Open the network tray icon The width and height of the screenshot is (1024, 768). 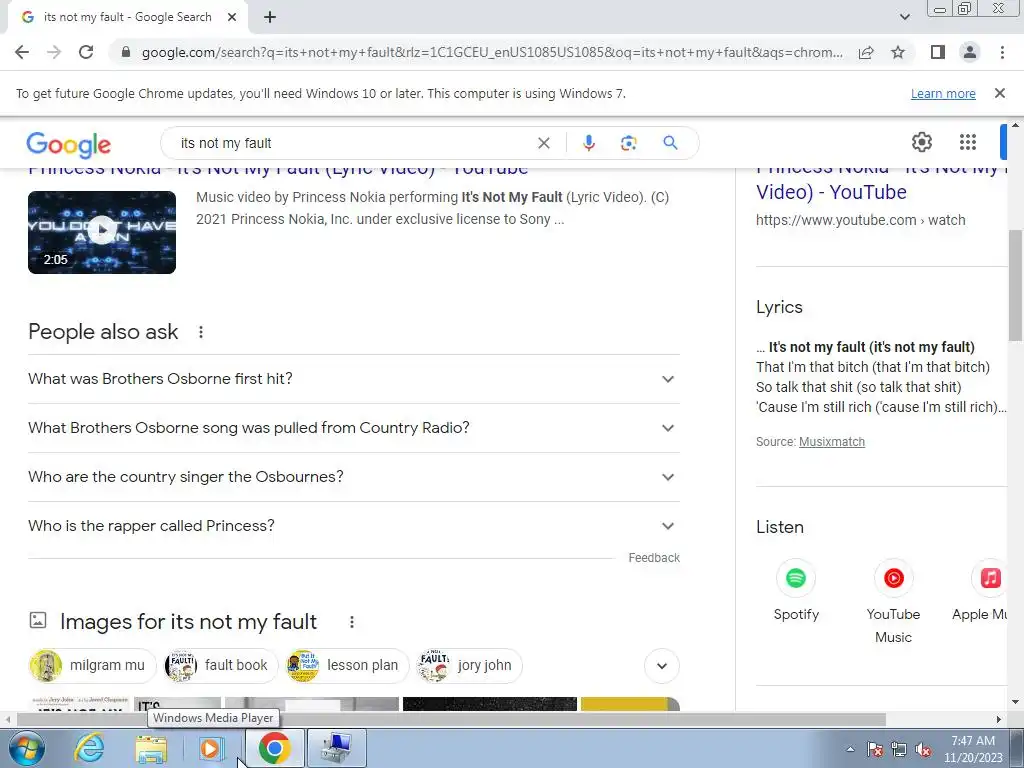pos(899,750)
